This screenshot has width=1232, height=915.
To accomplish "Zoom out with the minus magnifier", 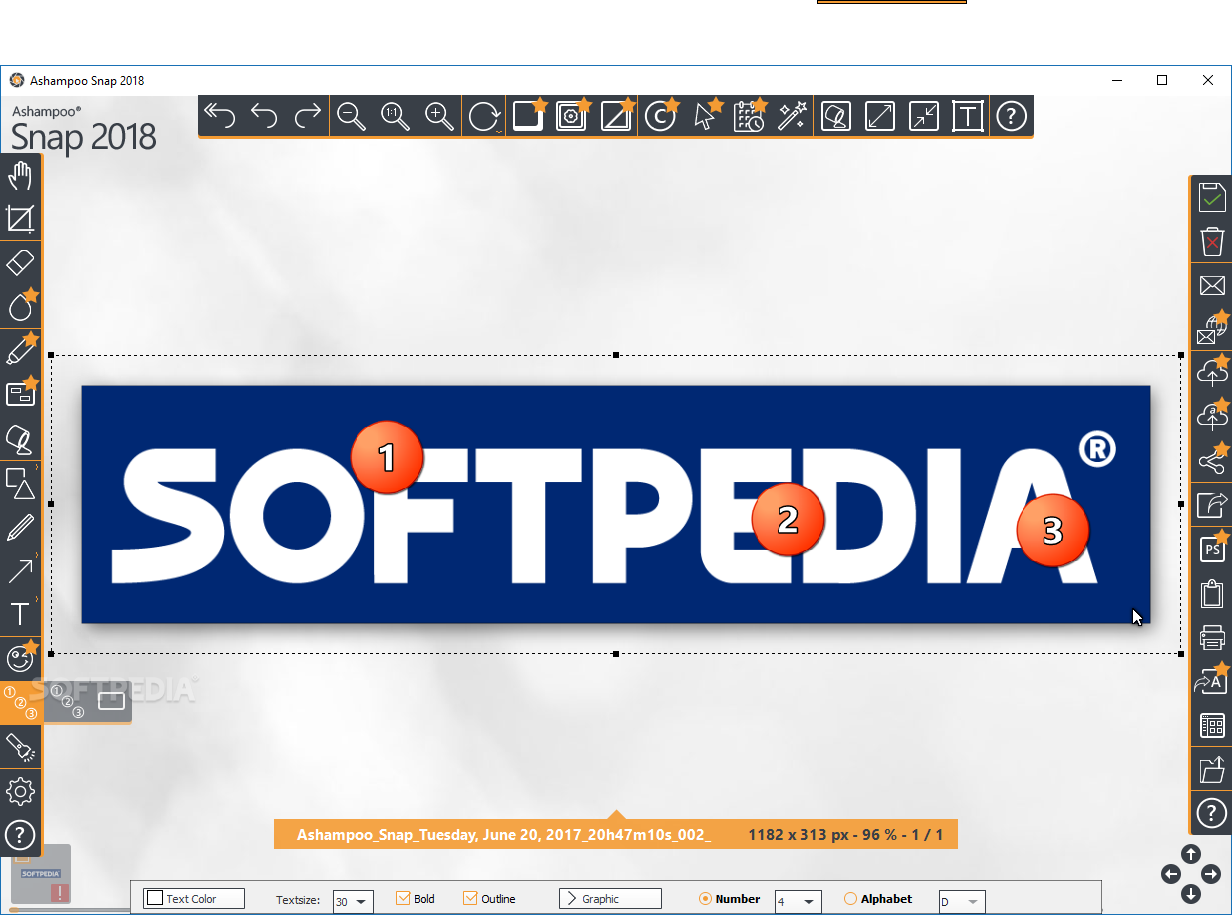I will [352, 116].
